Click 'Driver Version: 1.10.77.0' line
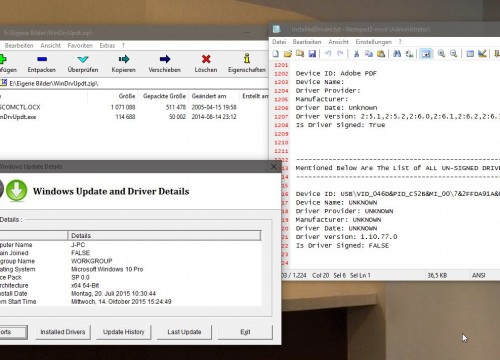Viewport: 500px width, 360px height. point(346,237)
